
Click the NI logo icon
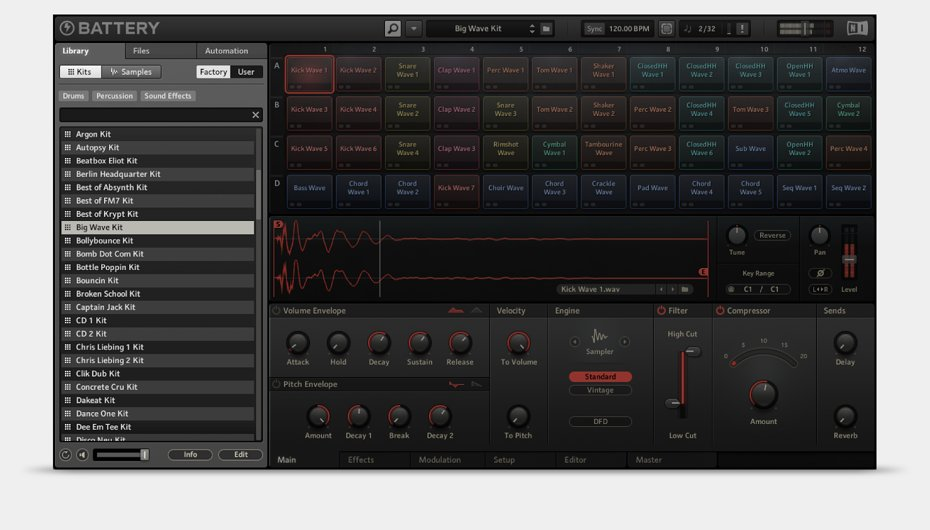tap(857, 29)
